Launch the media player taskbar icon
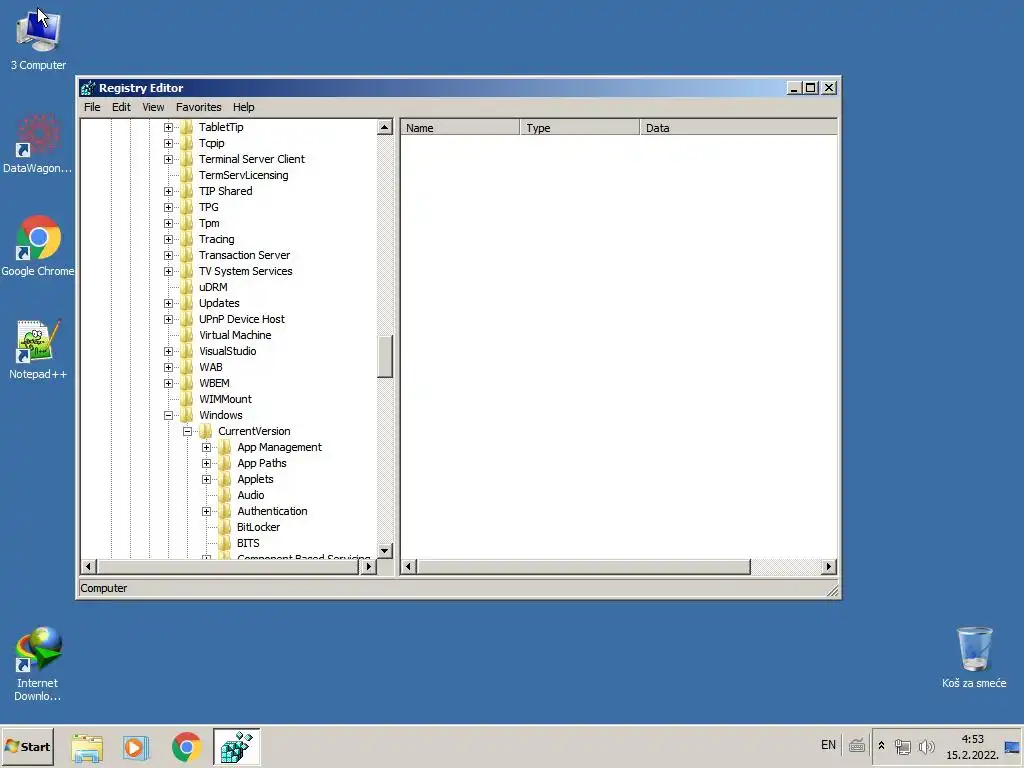Viewport: 1024px width, 768px height. pyautogui.click(x=135, y=746)
